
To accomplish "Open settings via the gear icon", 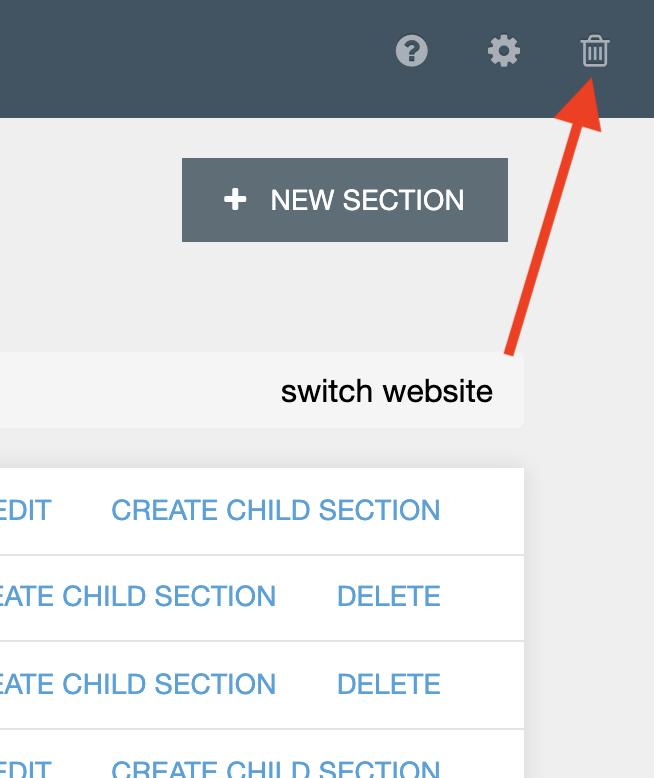I will coord(504,51).
